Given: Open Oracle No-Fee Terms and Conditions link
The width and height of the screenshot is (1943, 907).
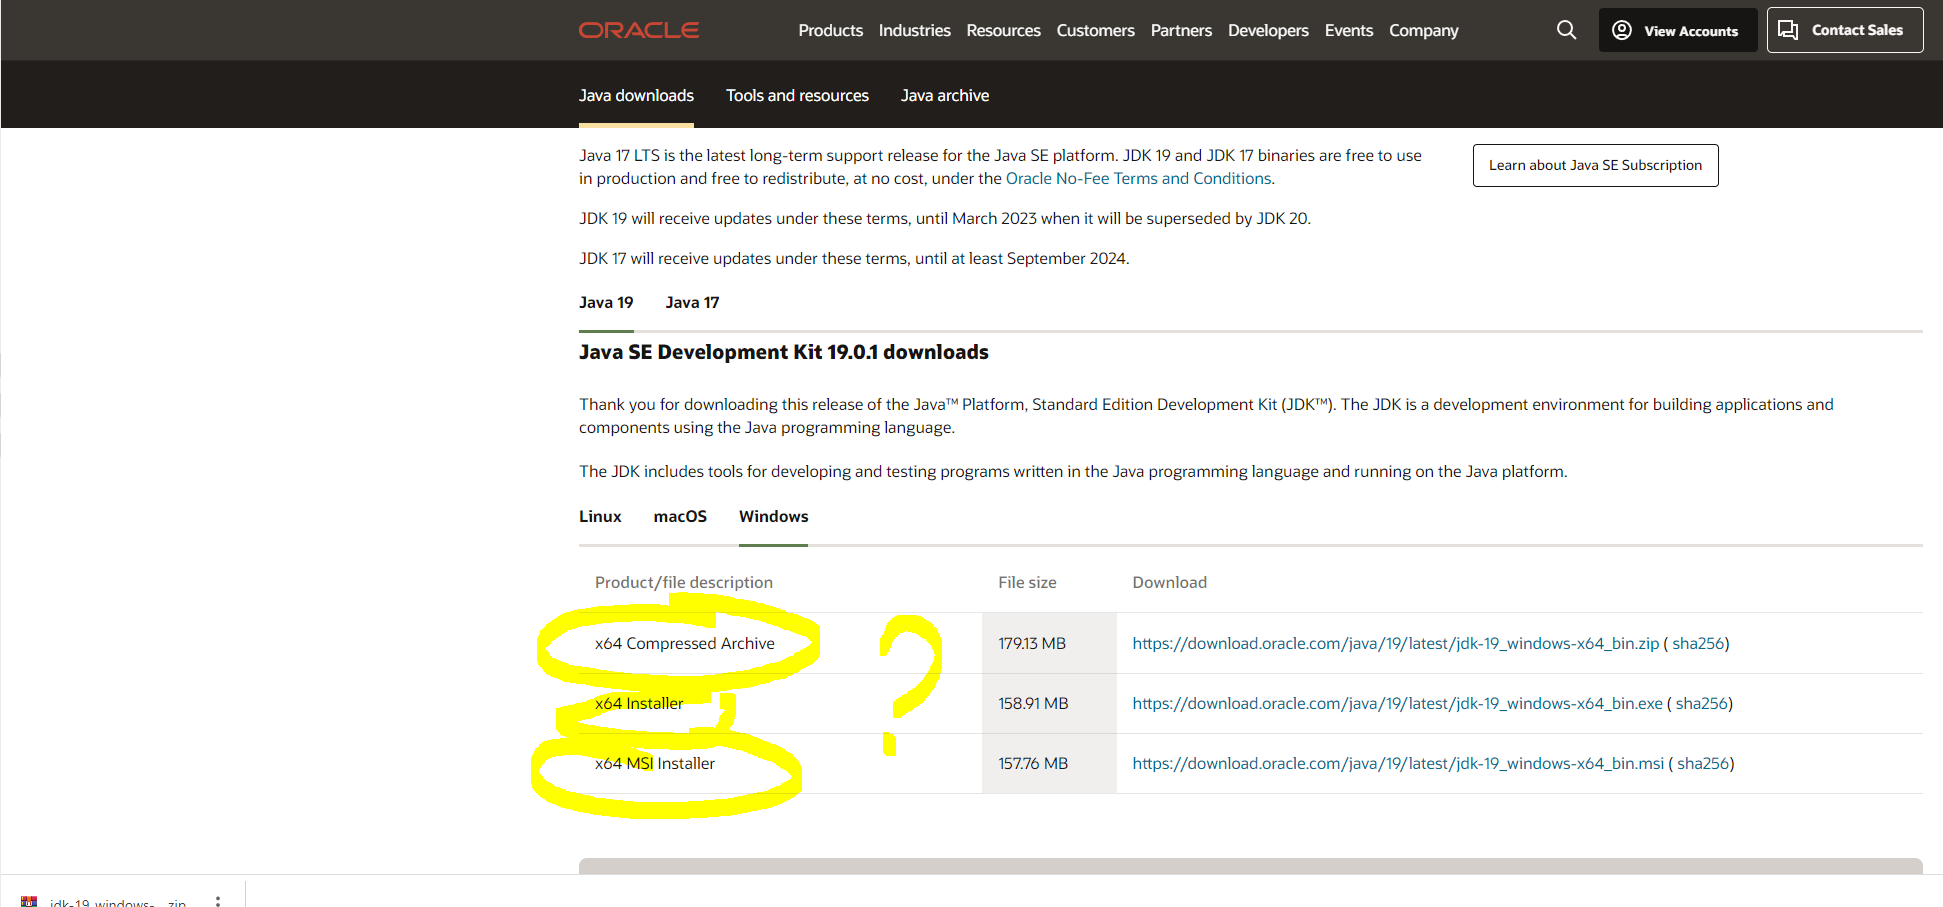Looking at the screenshot, I should tap(1138, 178).
